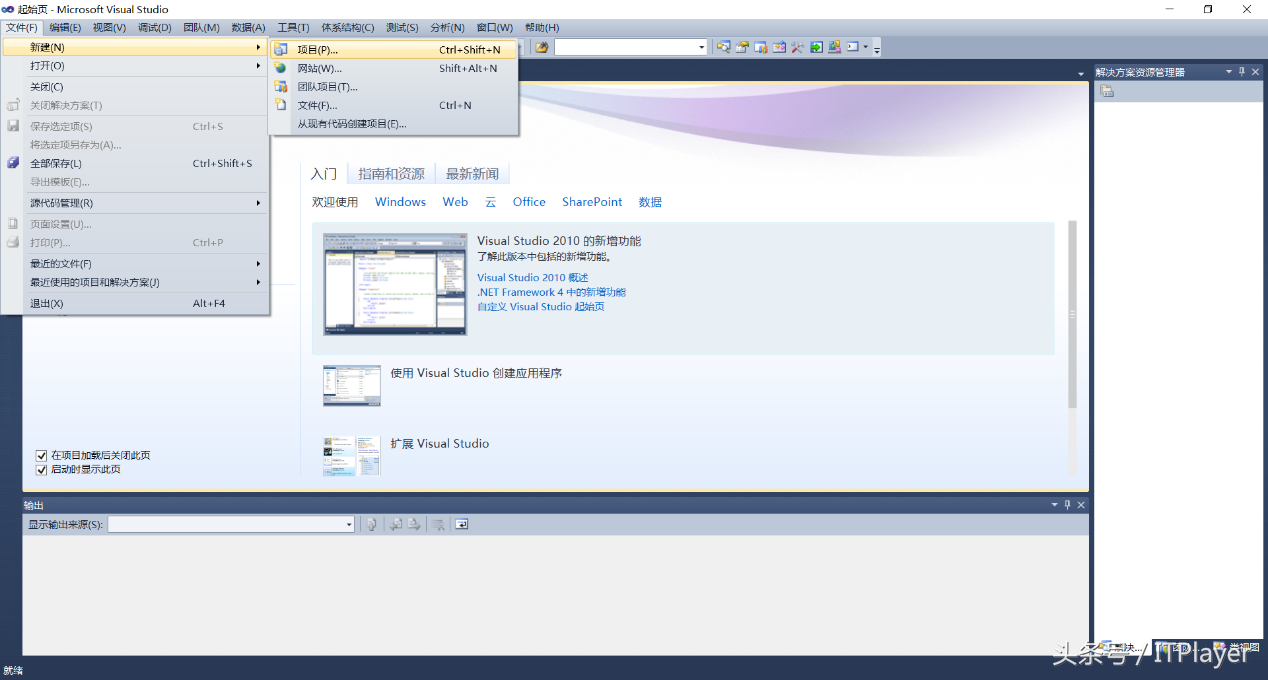
Task: Click 'Extend Visual Studio' (扩展 Visual Studio) thumbnail
Action: 352,456
